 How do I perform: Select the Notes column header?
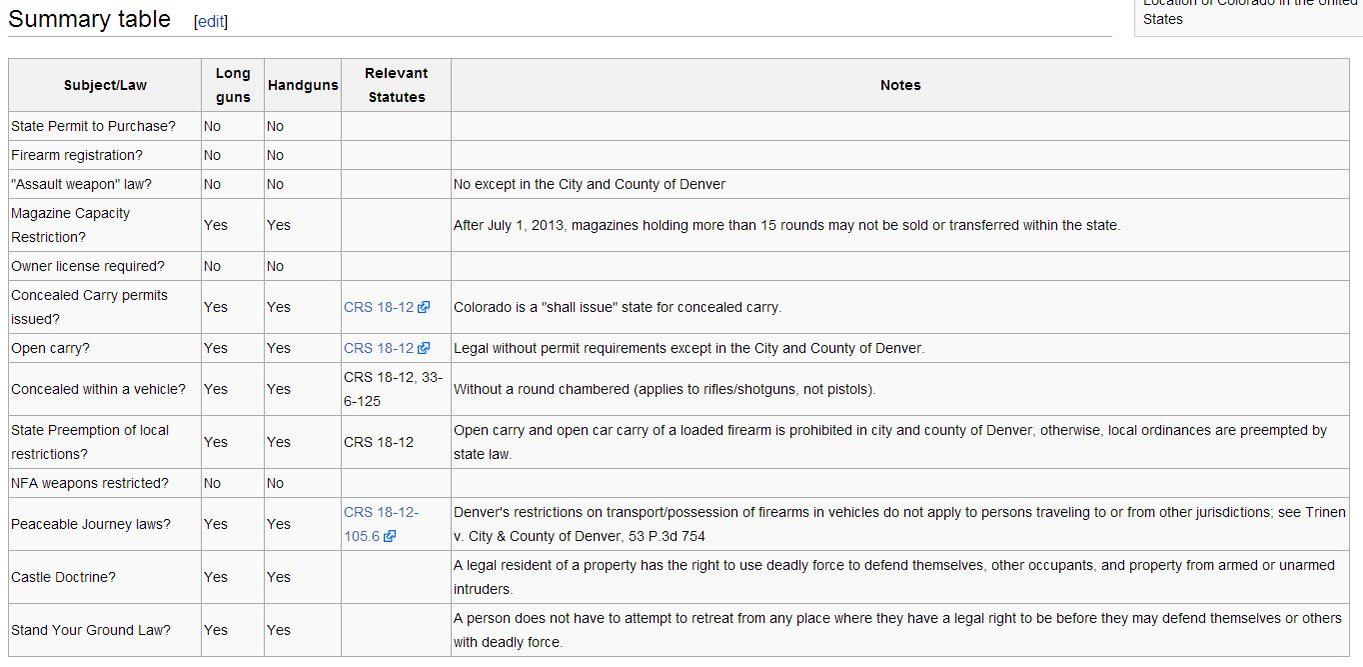click(900, 85)
